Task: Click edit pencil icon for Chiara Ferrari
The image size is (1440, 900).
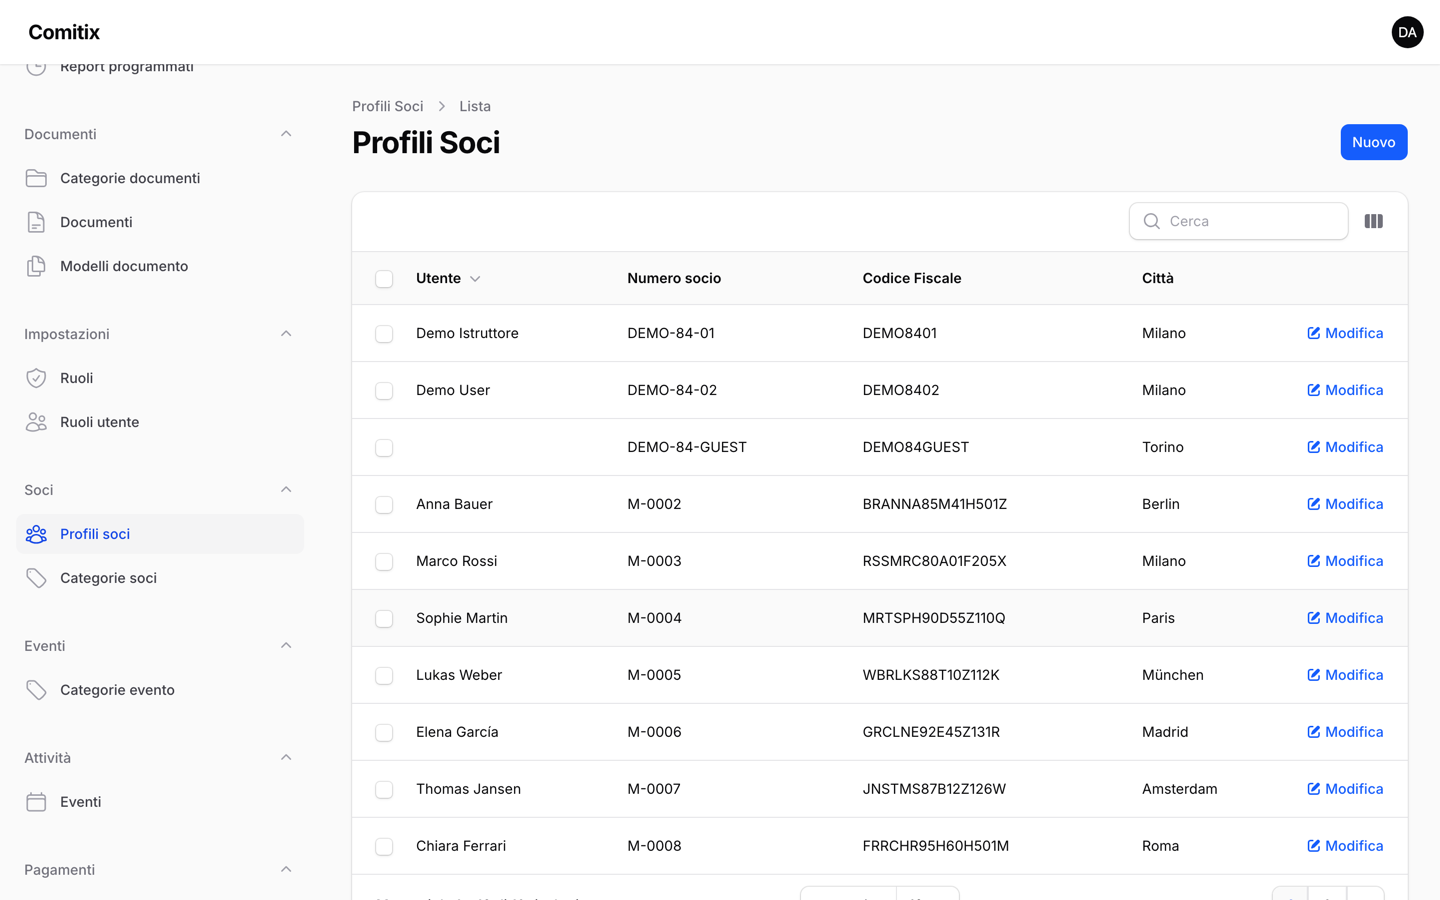Action: (x=1314, y=846)
